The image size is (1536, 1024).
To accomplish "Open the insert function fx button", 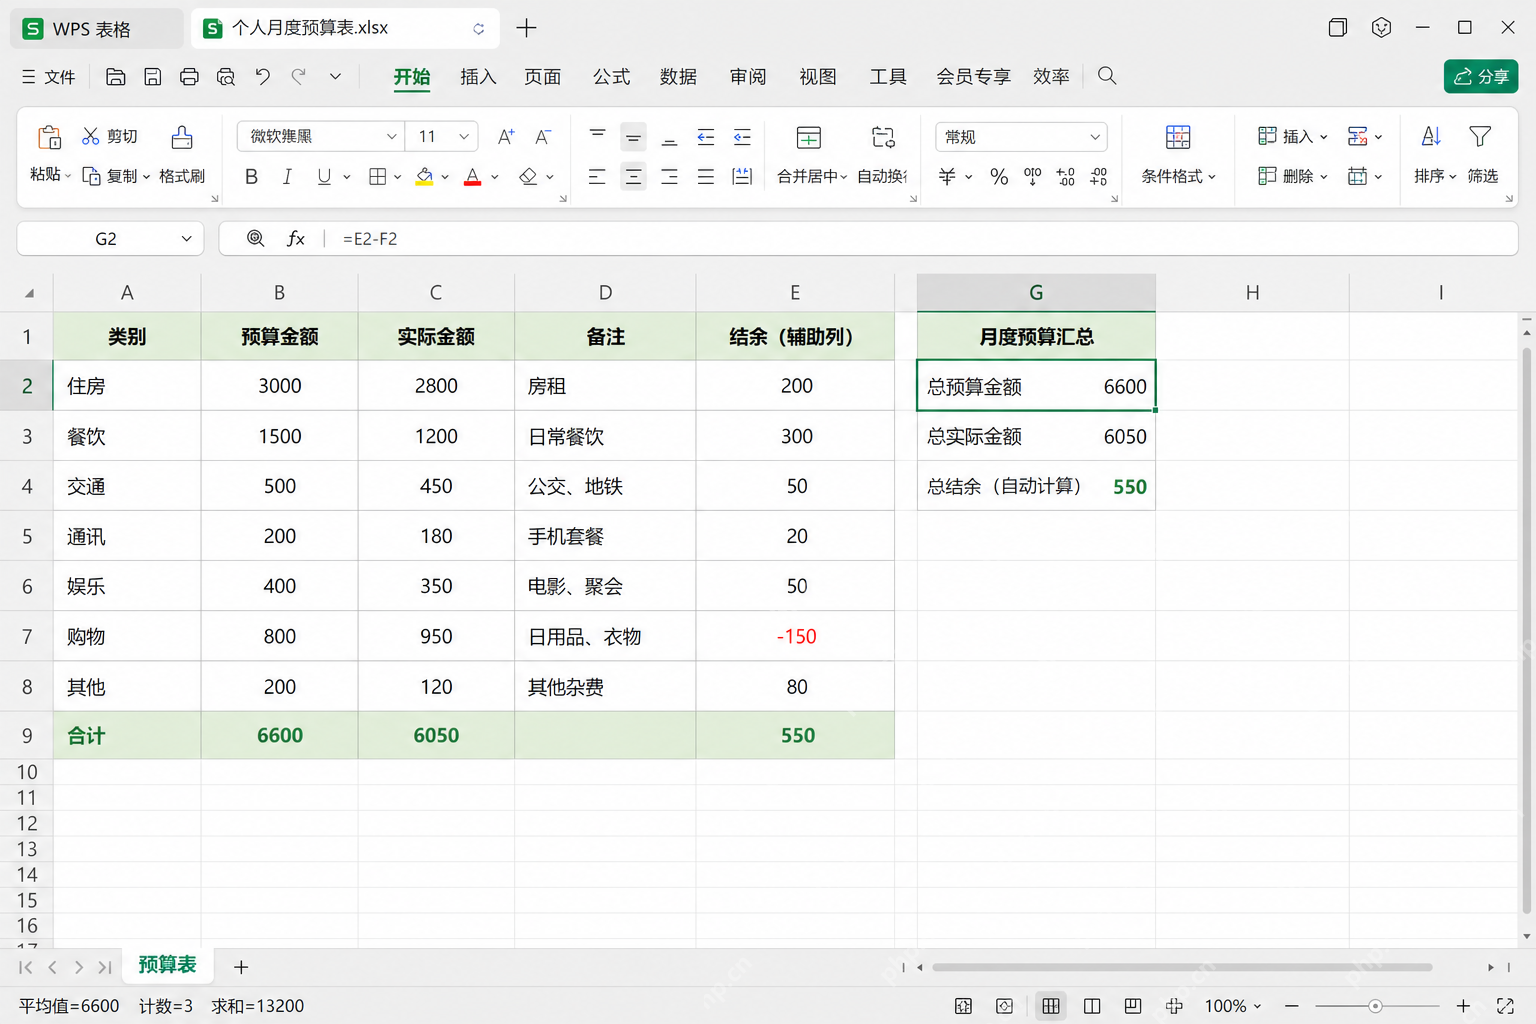I will (296, 238).
